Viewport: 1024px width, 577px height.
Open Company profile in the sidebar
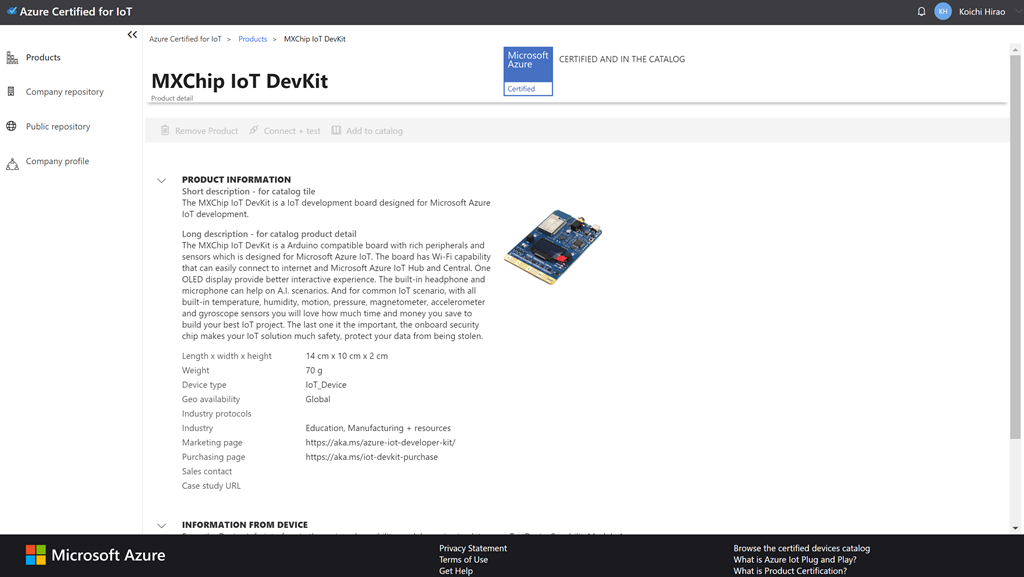[57, 161]
